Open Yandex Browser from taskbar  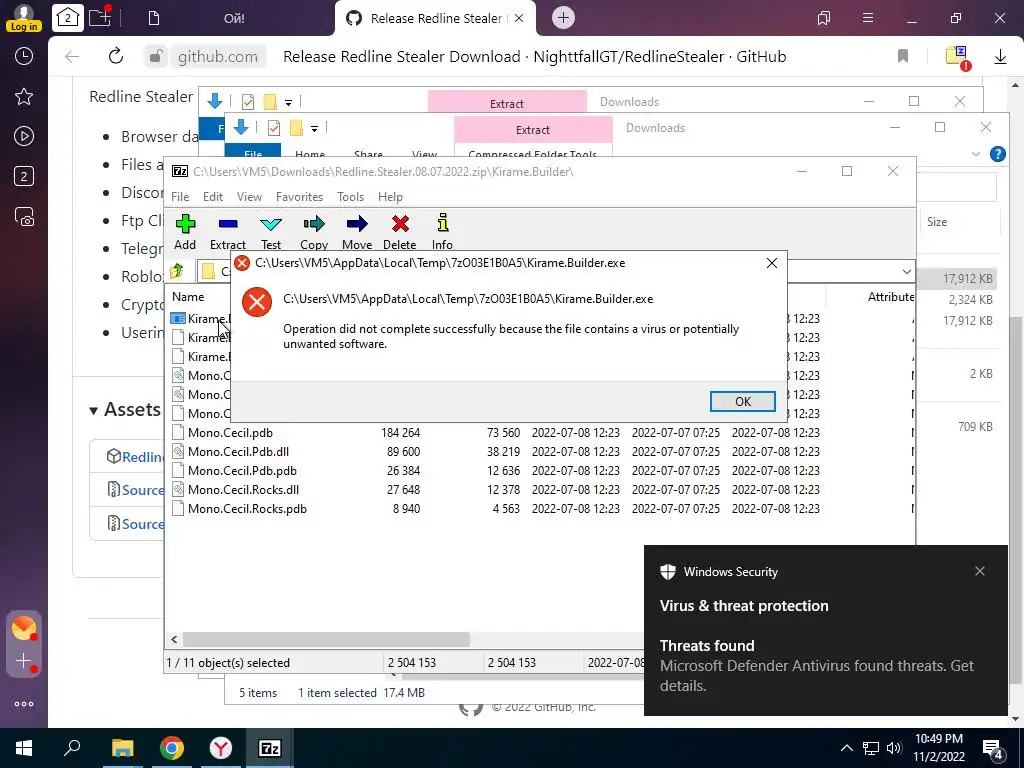pos(221,748)
